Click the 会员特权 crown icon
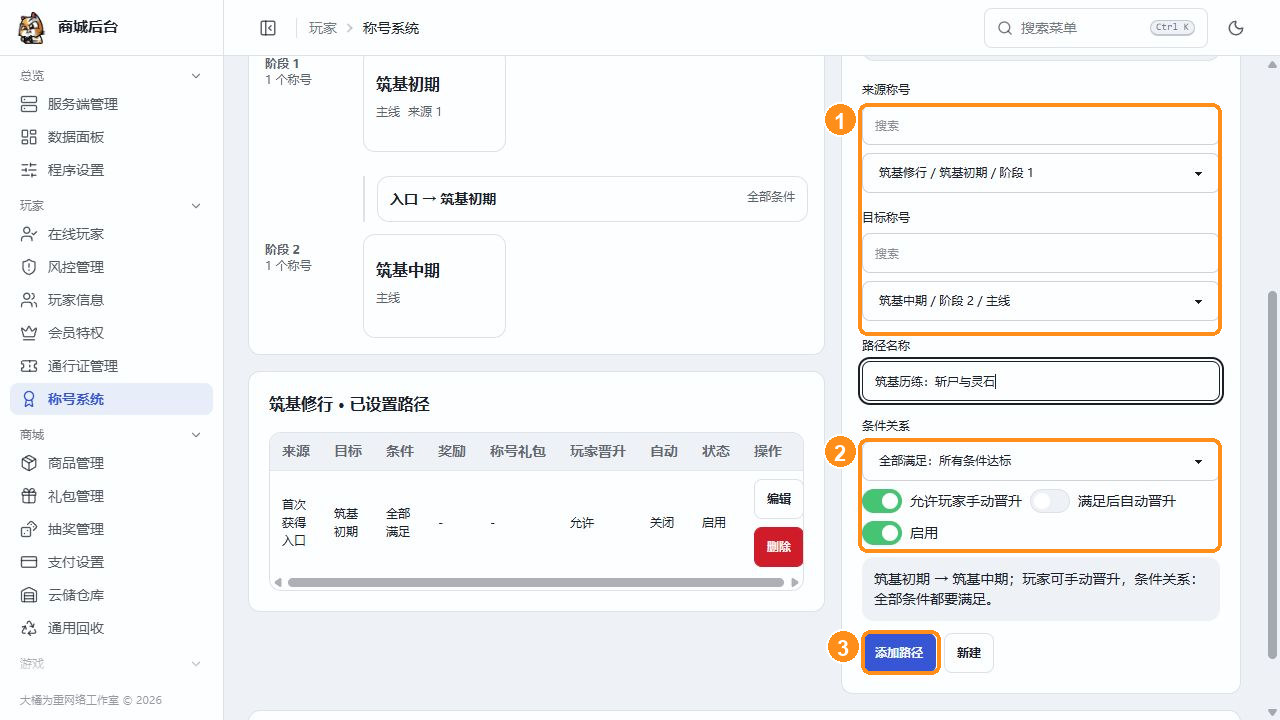The image size is (1280, 720). click(x=29, y=333)
